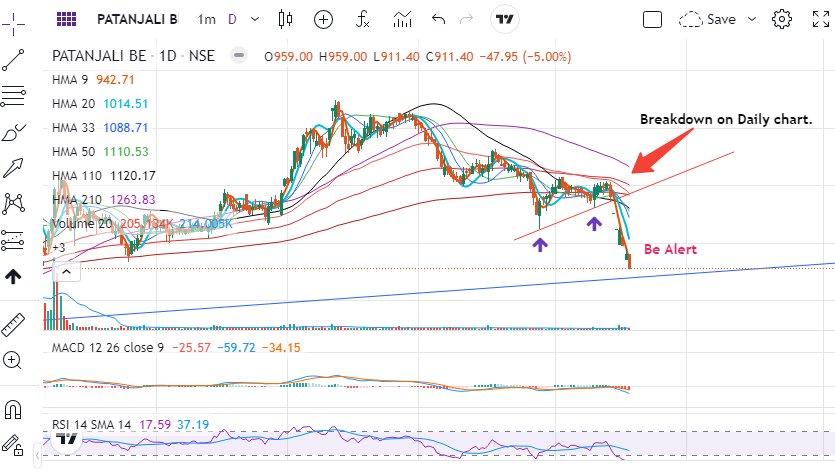Collapse the indicator legend chevron
The height and width of the screenshot is (469, 835).
click(66, 272)
